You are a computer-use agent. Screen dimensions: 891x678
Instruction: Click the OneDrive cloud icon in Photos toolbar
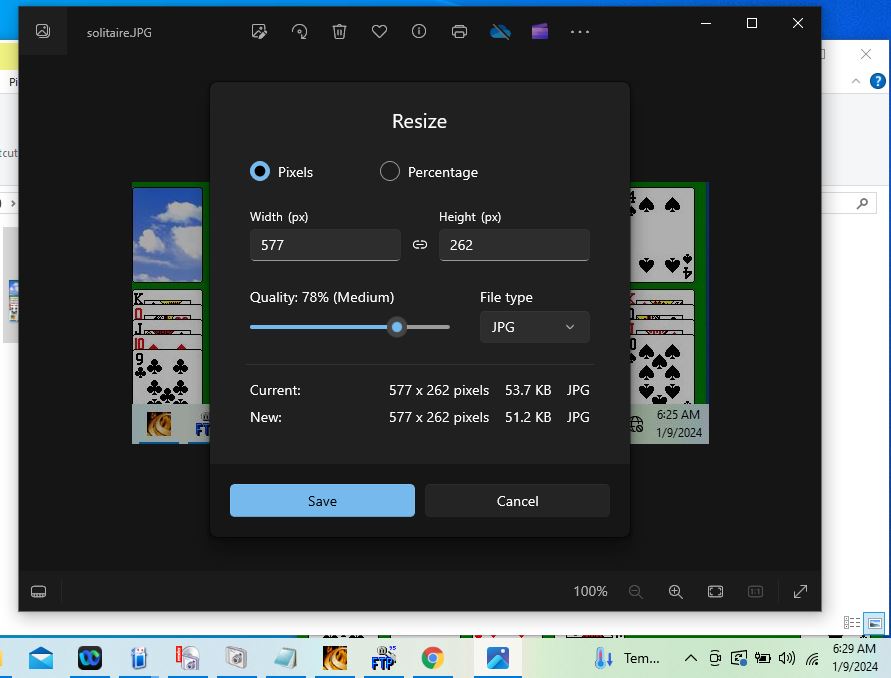click(500, 32)
